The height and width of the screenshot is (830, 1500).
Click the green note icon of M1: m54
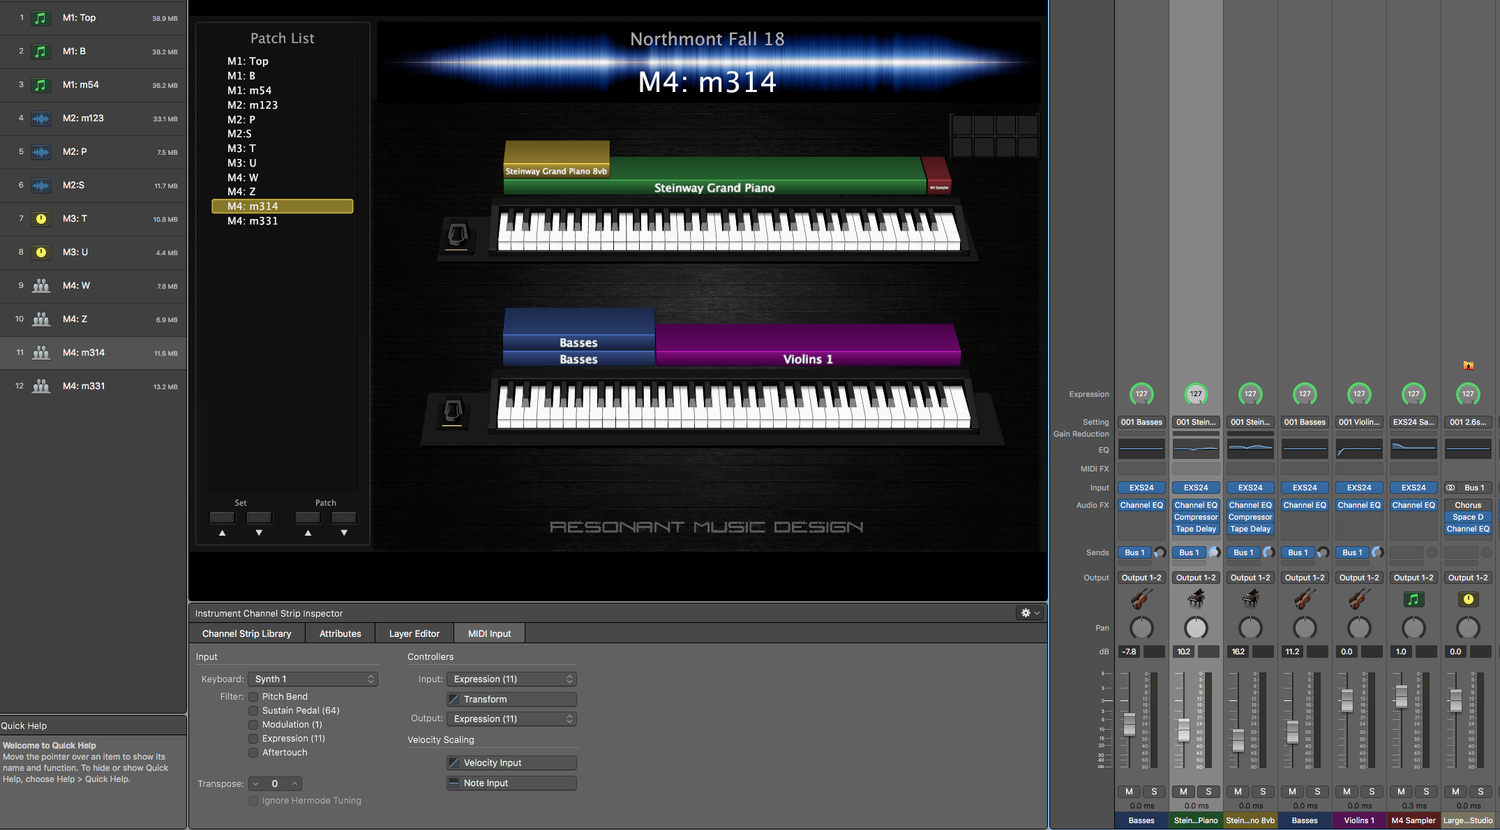41,85
